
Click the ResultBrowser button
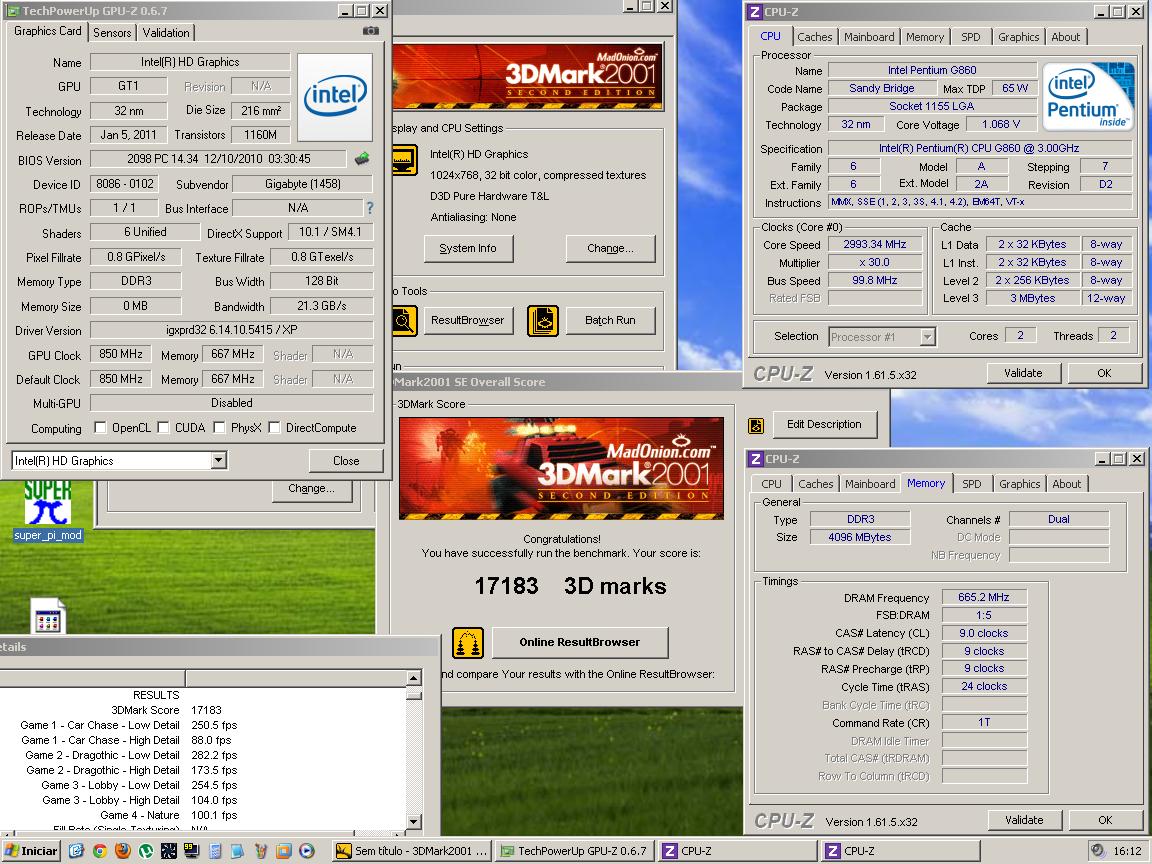[x=467, y=320]
